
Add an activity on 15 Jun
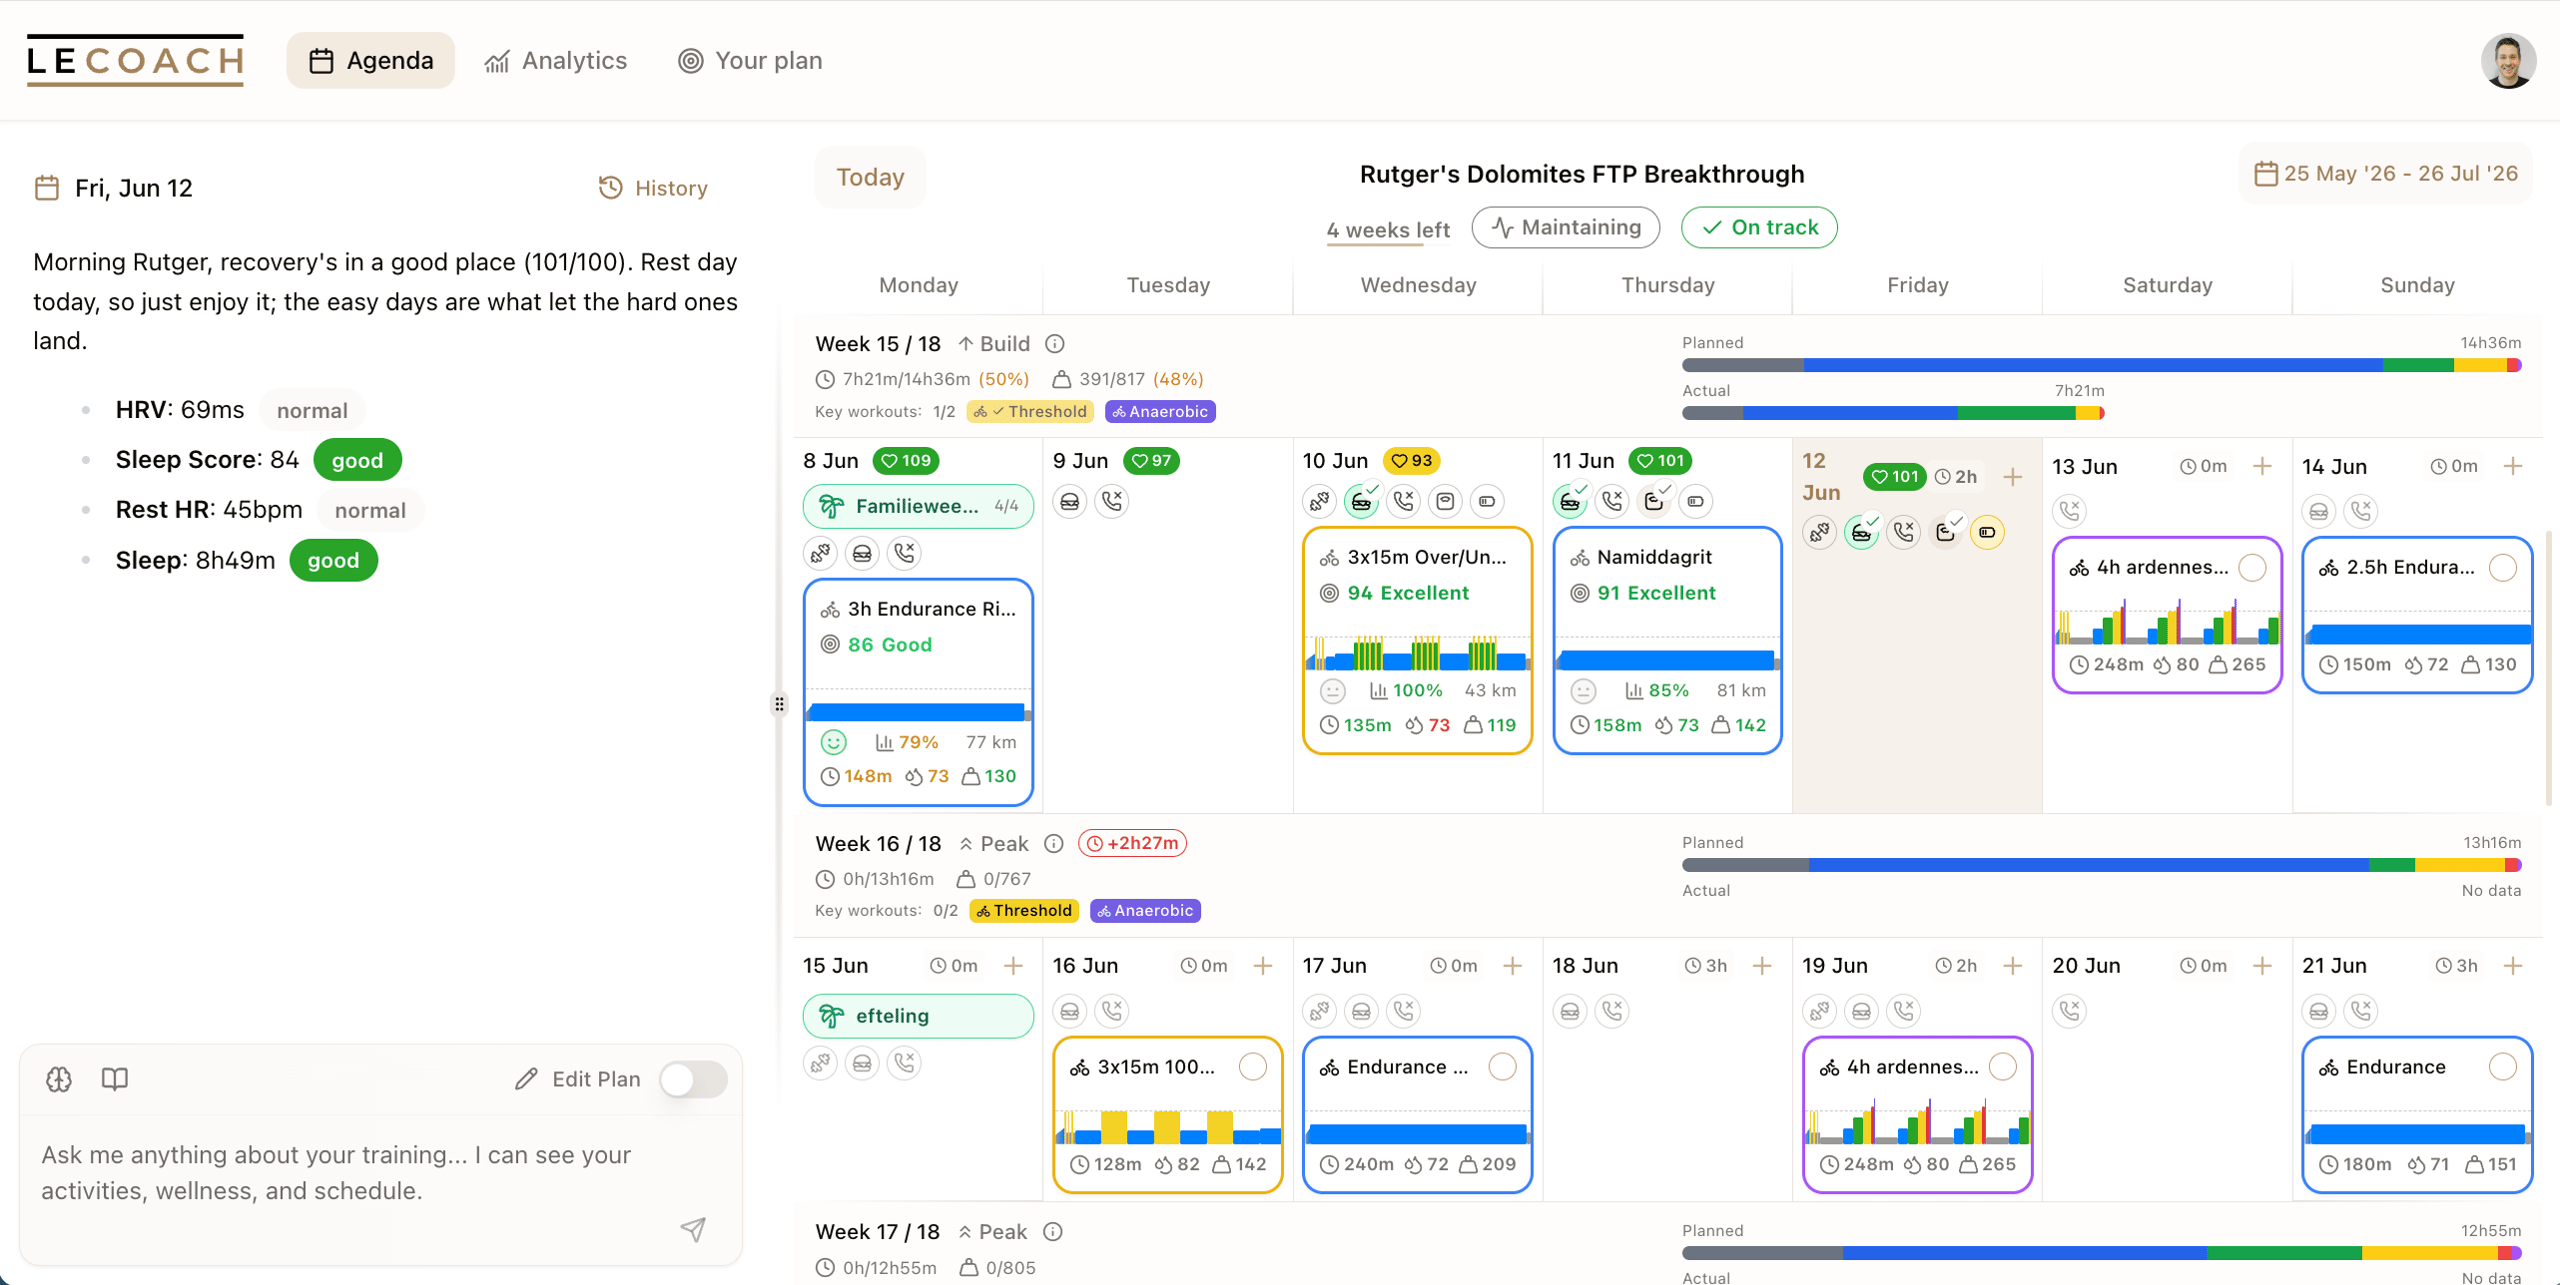tap(1013, 966)
